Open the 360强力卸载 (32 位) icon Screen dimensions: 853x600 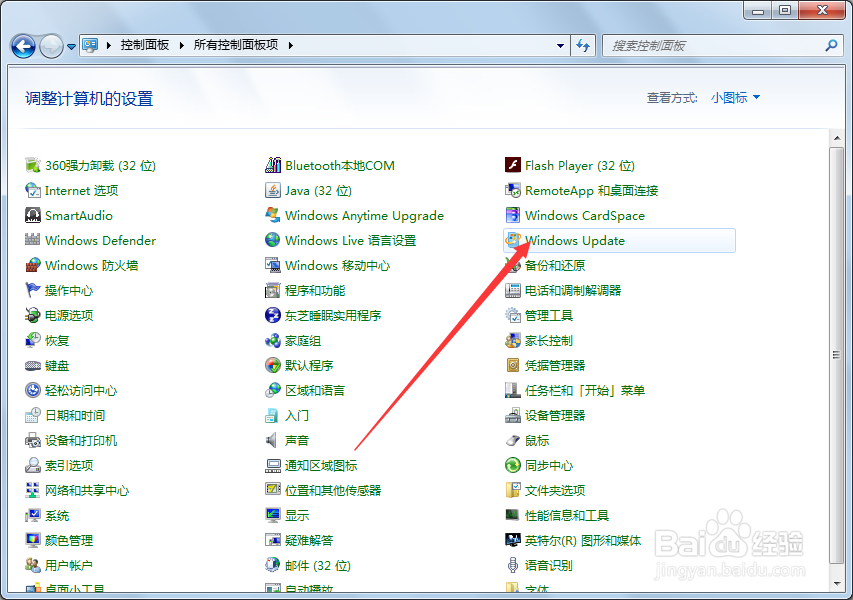point(33,165)
